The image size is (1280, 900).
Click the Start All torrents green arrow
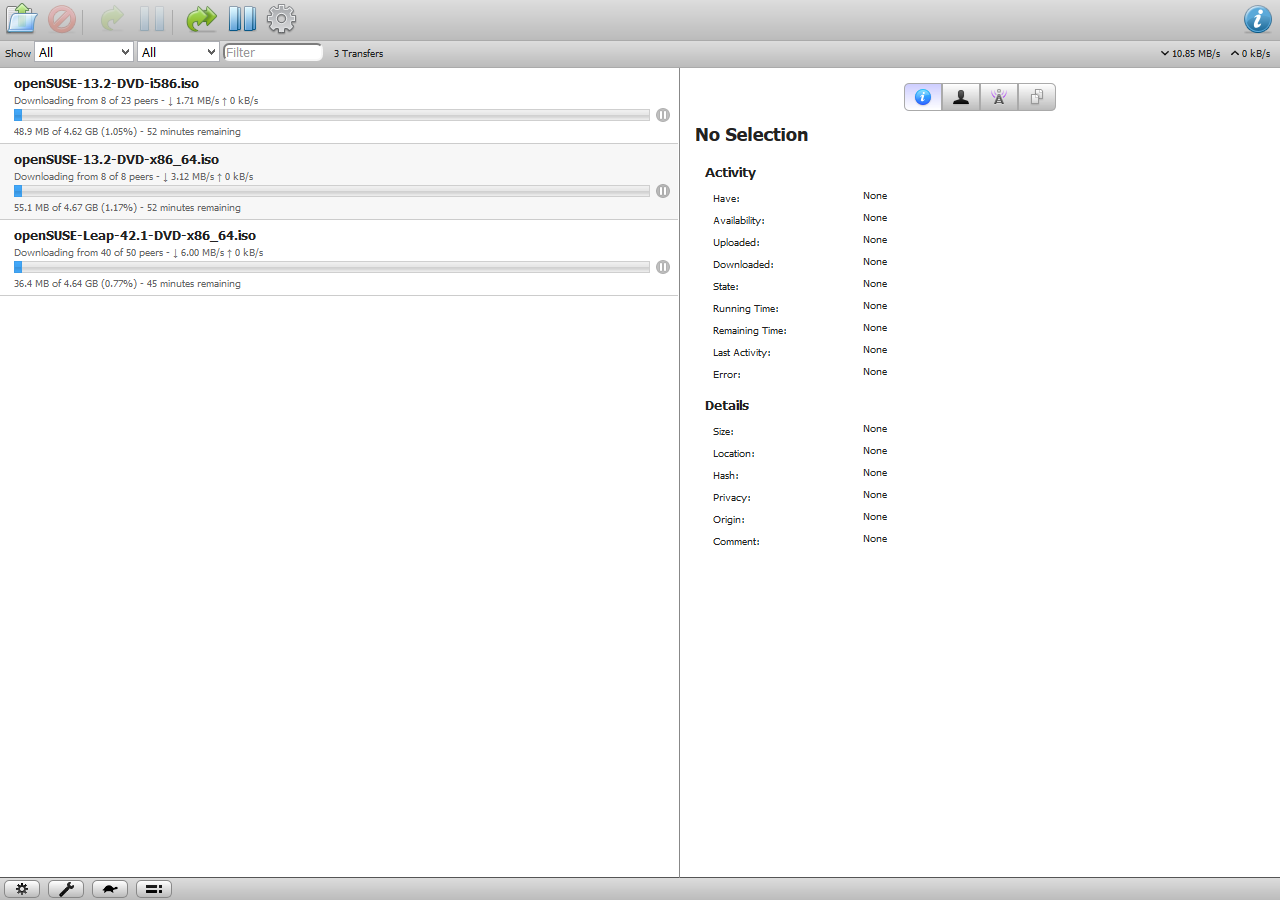tap(201, 19)
